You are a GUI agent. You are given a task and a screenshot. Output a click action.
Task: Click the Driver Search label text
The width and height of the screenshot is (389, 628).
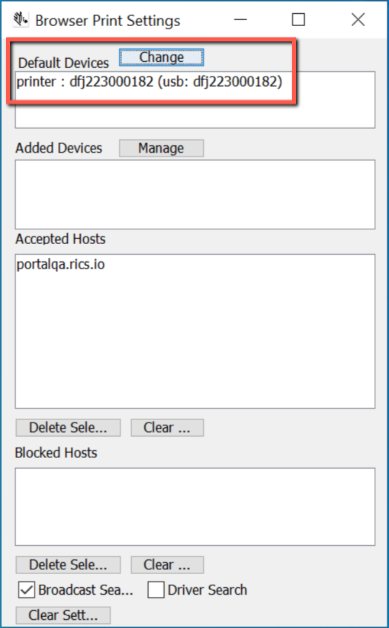click(x=207, y=590)
